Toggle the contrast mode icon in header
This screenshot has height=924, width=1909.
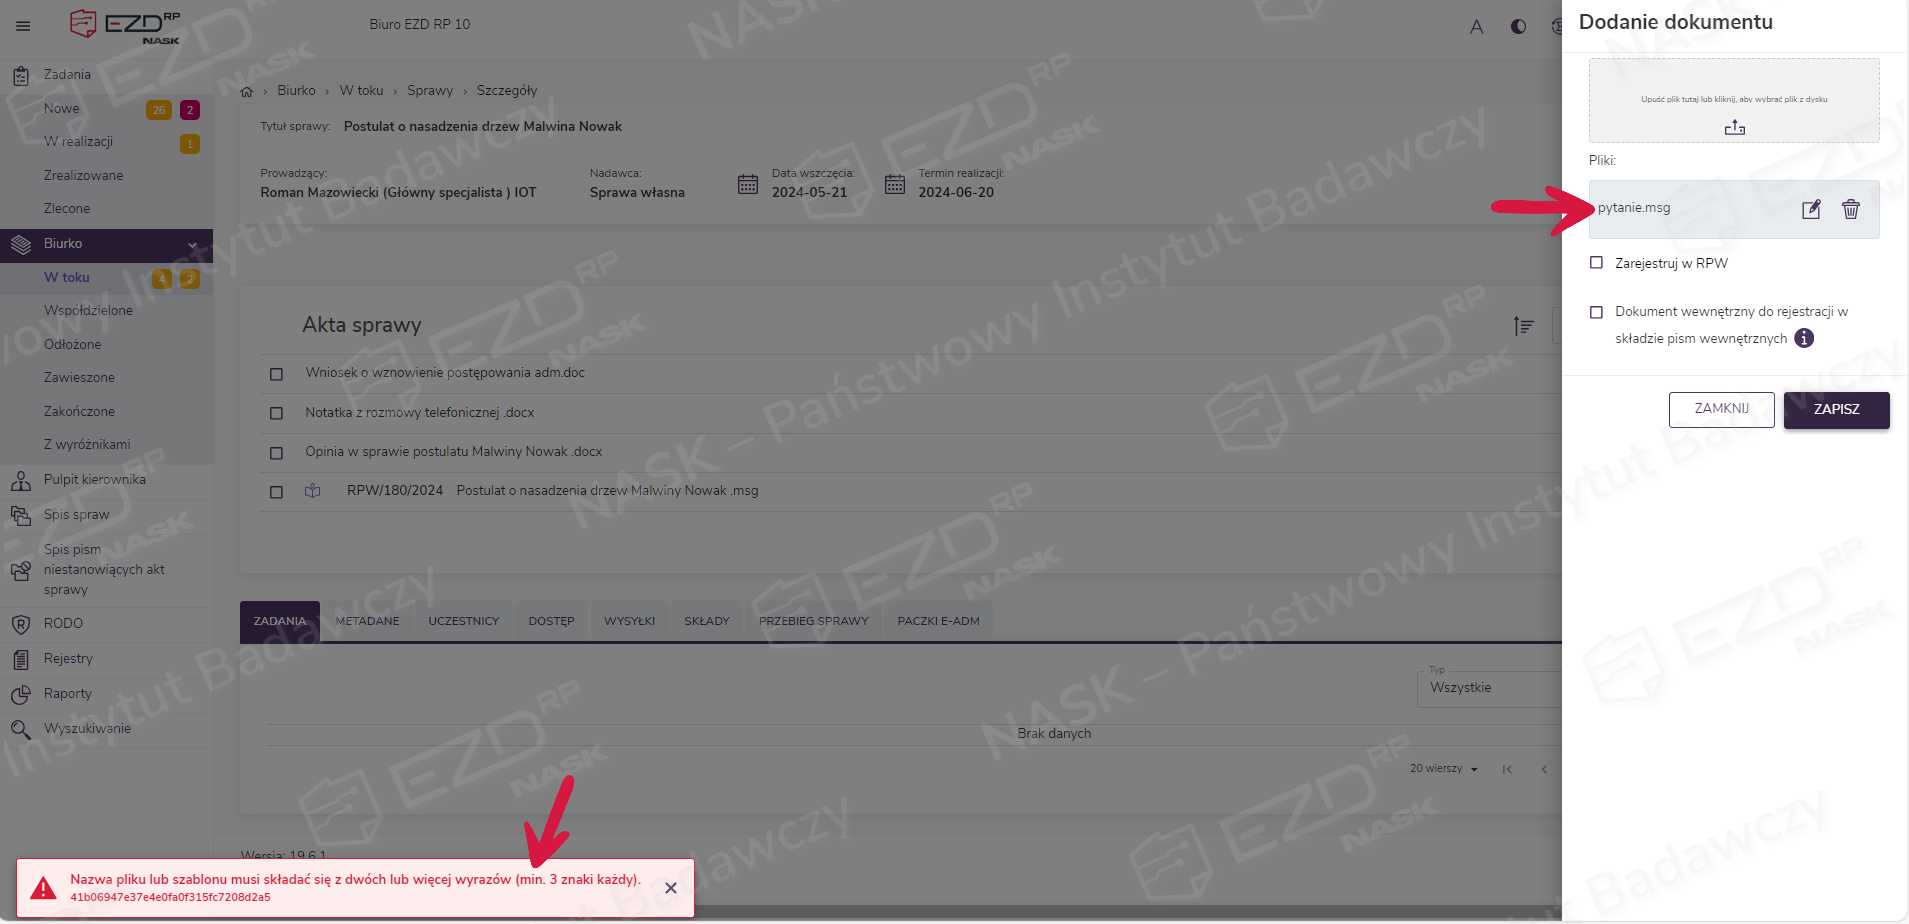pos(1518,27)
